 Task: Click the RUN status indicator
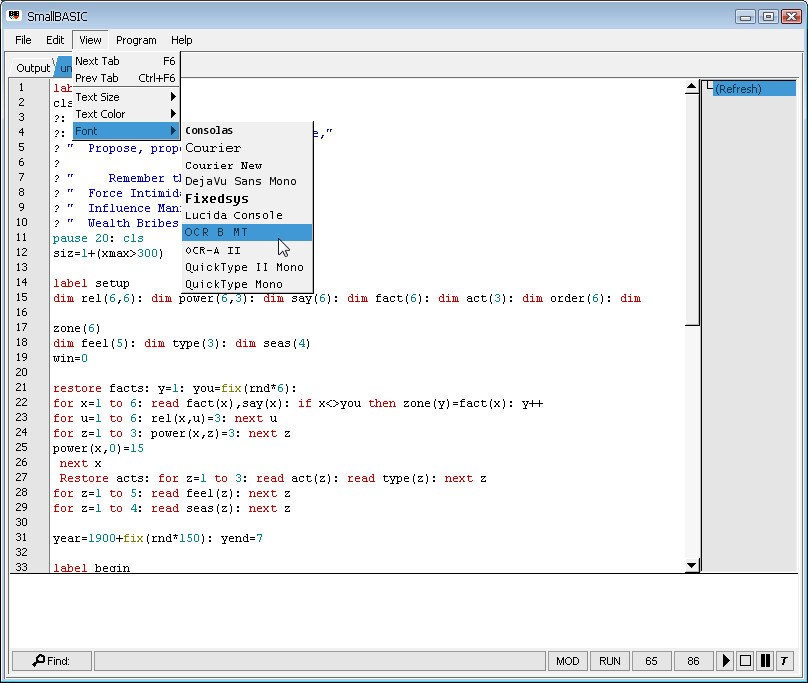pos(610,661)
